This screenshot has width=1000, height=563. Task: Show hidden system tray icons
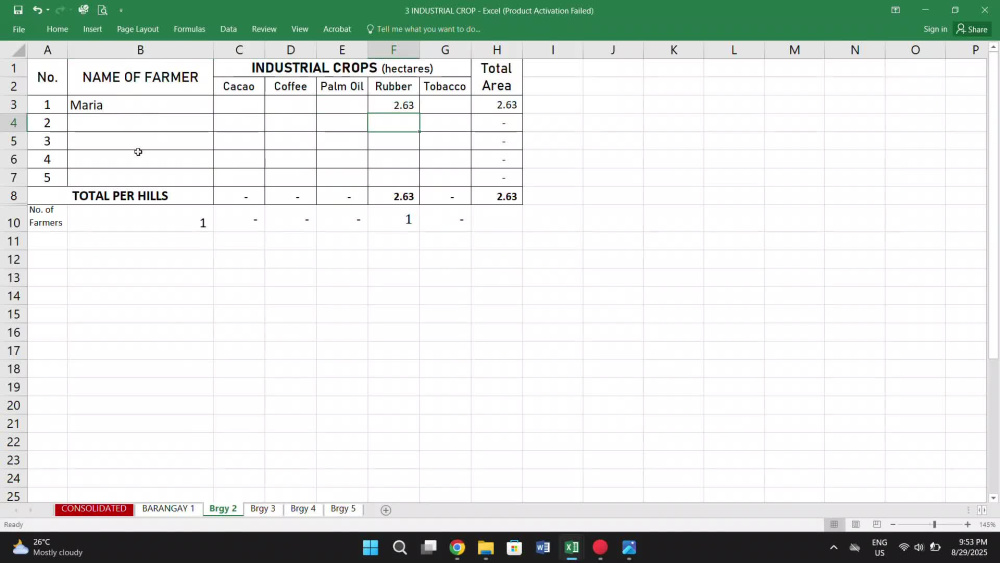[834, 548]
